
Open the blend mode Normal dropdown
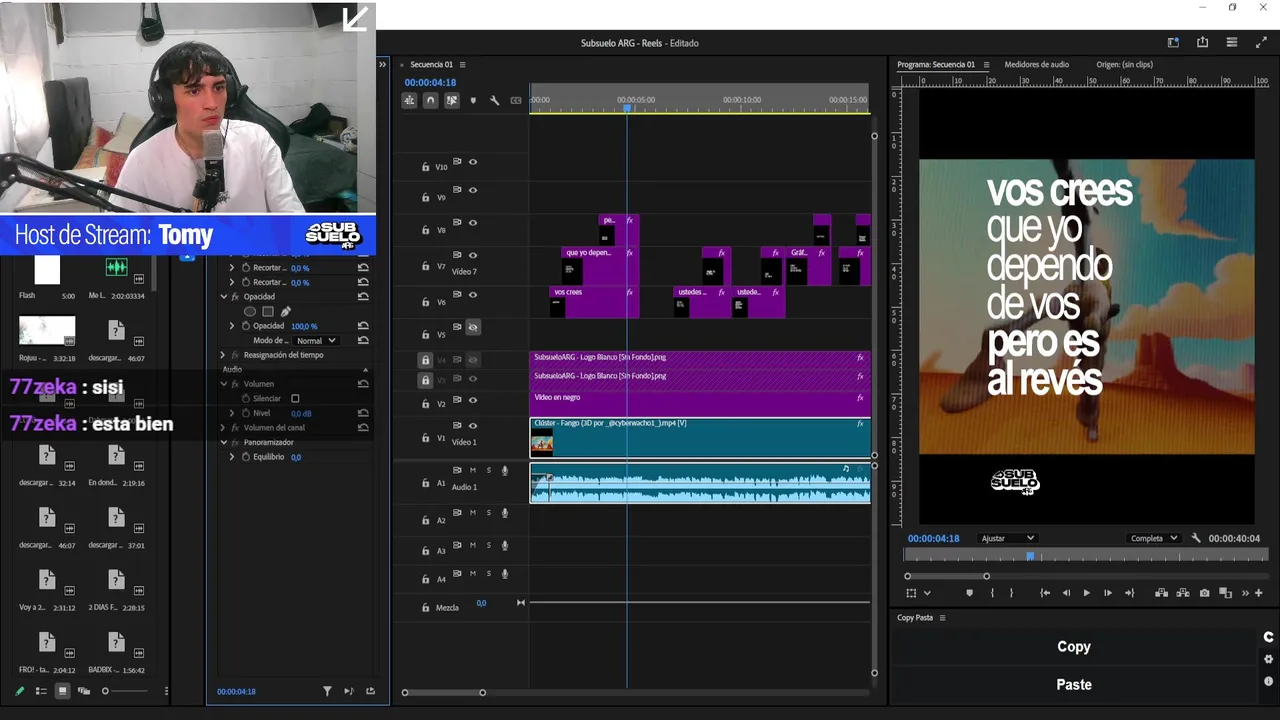tap(316, 341)
